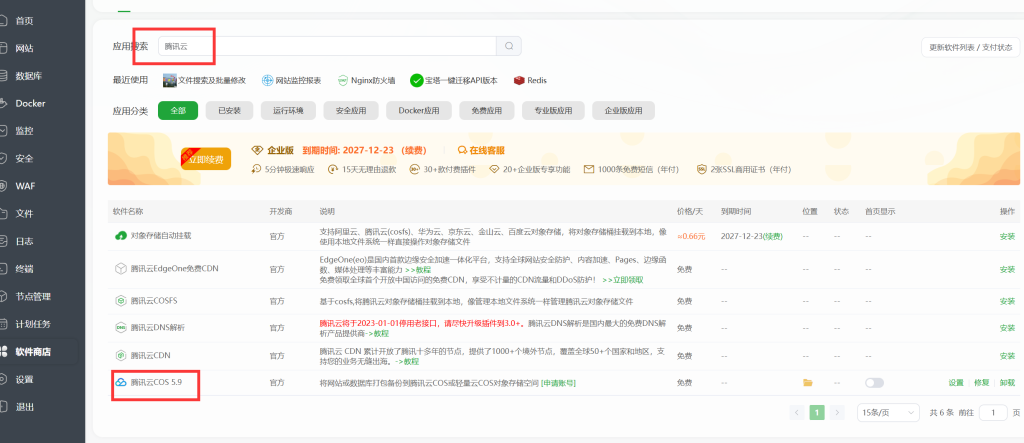The height and width of the screenshot is (443, 1024).
Task: Select the 免费应用 category tab
Action: 487,110
